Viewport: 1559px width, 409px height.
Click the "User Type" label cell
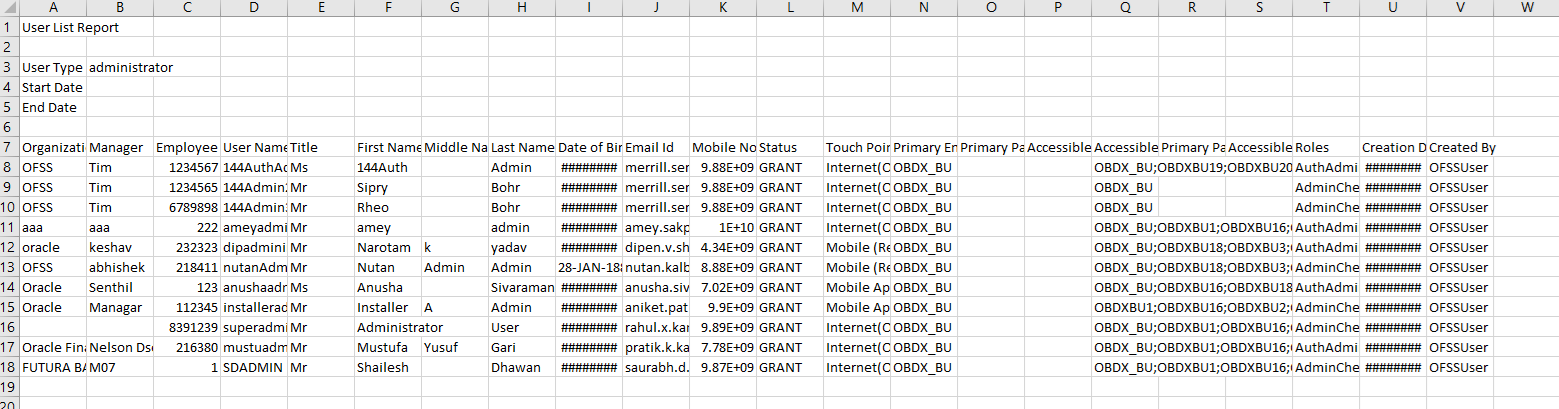pyautogui.click(x=52, y=67)
